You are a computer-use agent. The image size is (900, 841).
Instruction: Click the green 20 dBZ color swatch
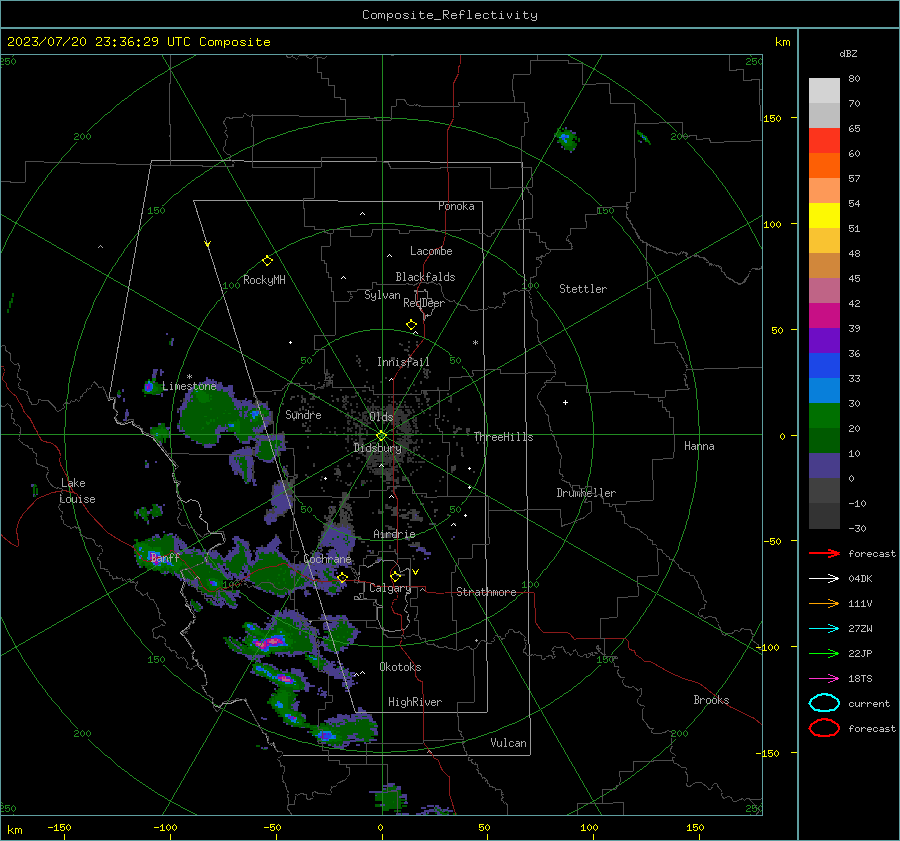coord(824,416)
